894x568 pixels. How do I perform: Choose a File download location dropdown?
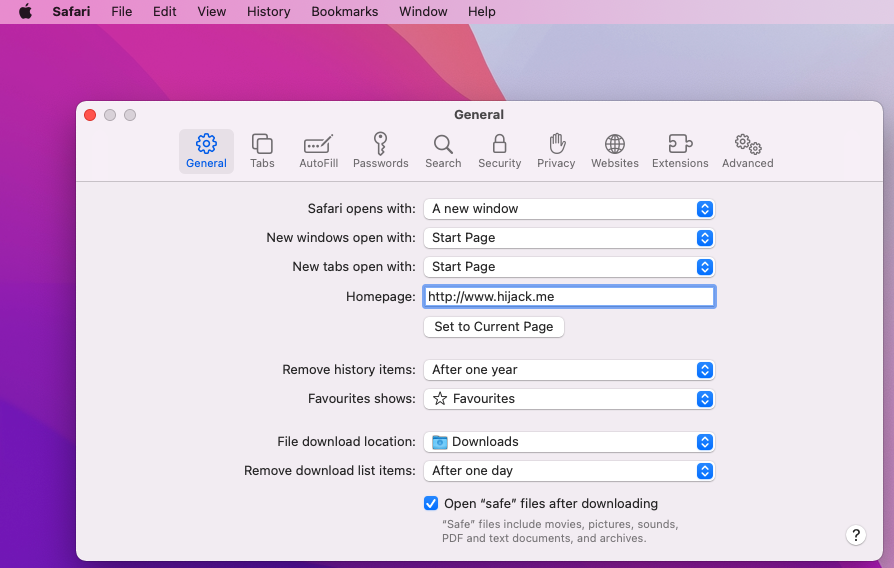[569, 442]
